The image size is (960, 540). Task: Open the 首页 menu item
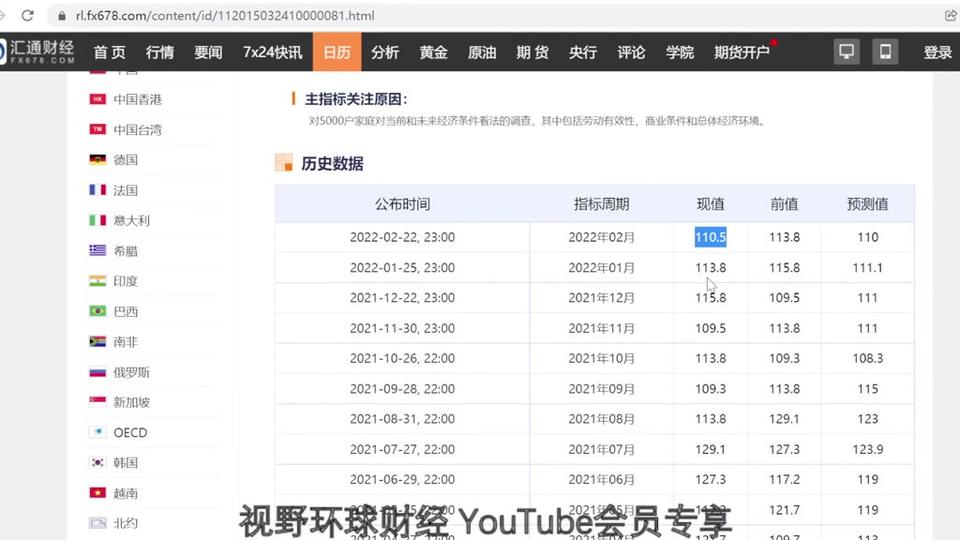(109, 52)
